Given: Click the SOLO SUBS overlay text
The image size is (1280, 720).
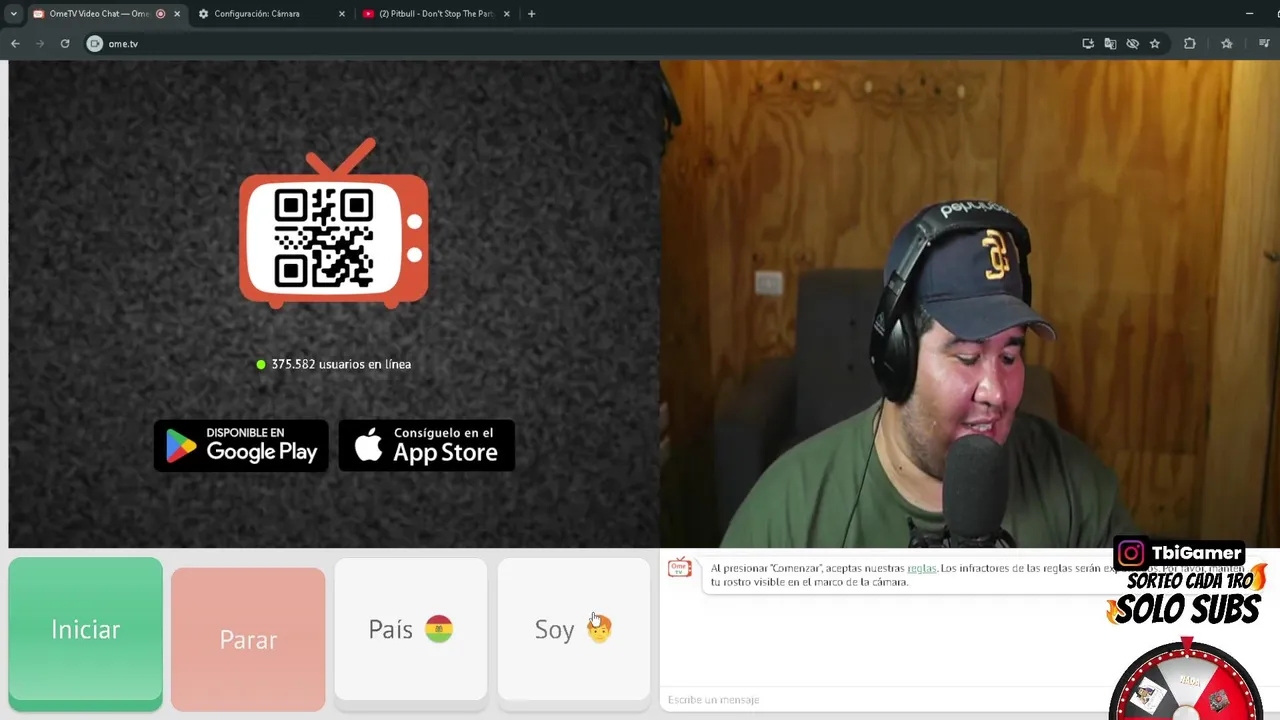Looking at the screenshot, I should pos(1187,608).
